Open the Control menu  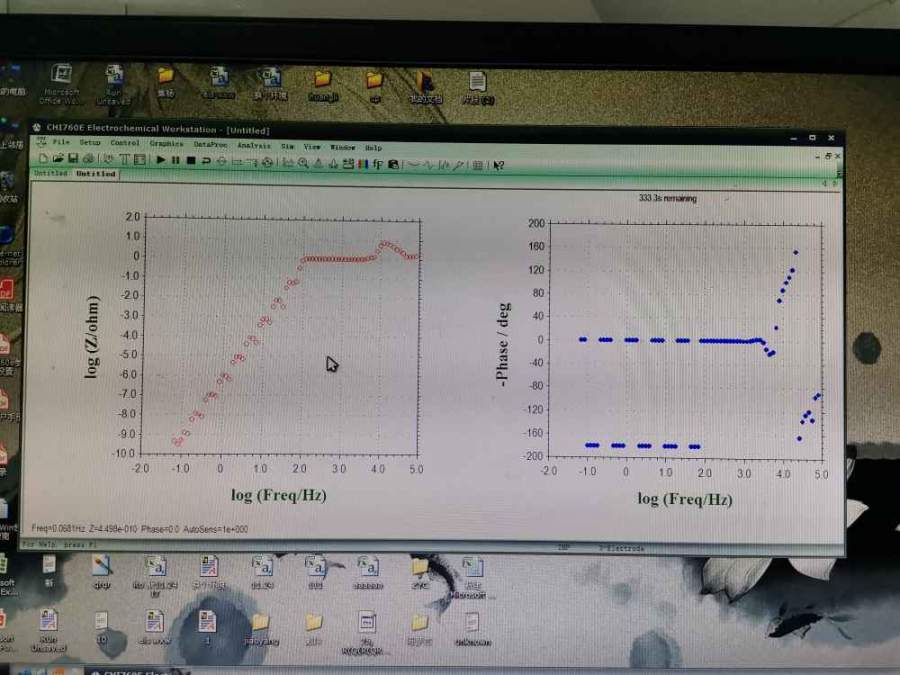125,143
